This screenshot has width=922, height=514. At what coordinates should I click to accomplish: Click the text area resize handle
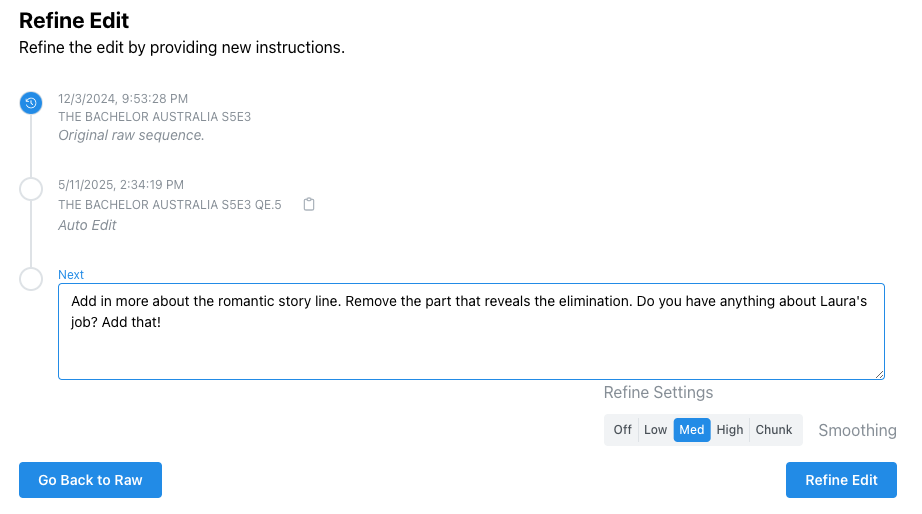[x=879, y=374]
